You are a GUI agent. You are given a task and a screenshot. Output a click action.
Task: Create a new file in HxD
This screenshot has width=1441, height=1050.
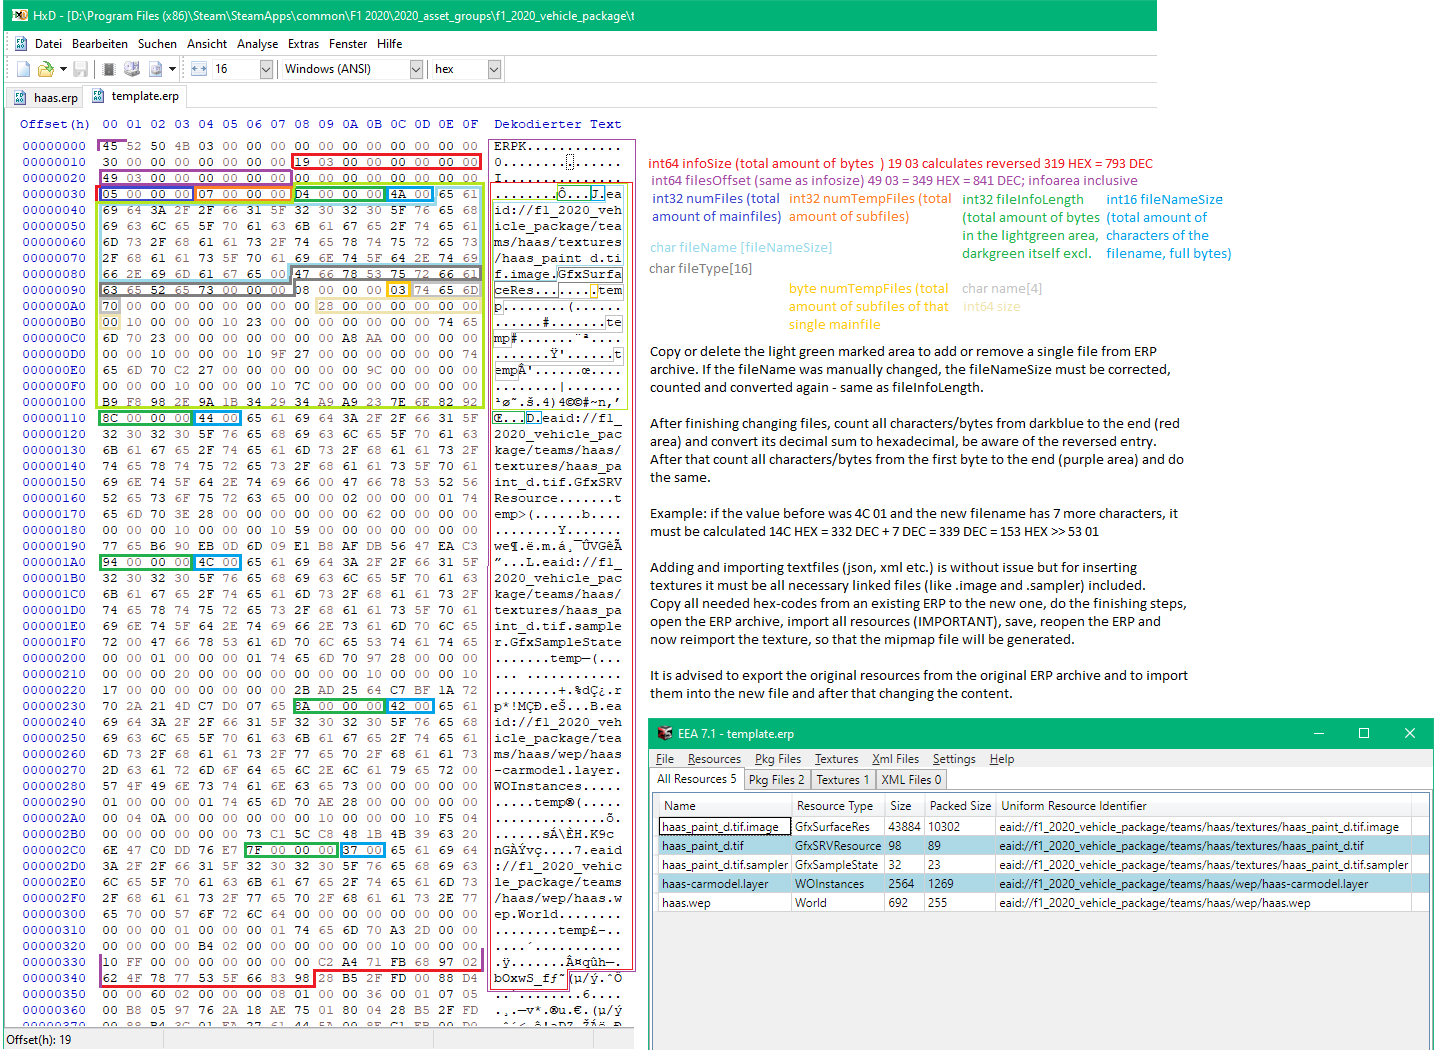point(23,69)
